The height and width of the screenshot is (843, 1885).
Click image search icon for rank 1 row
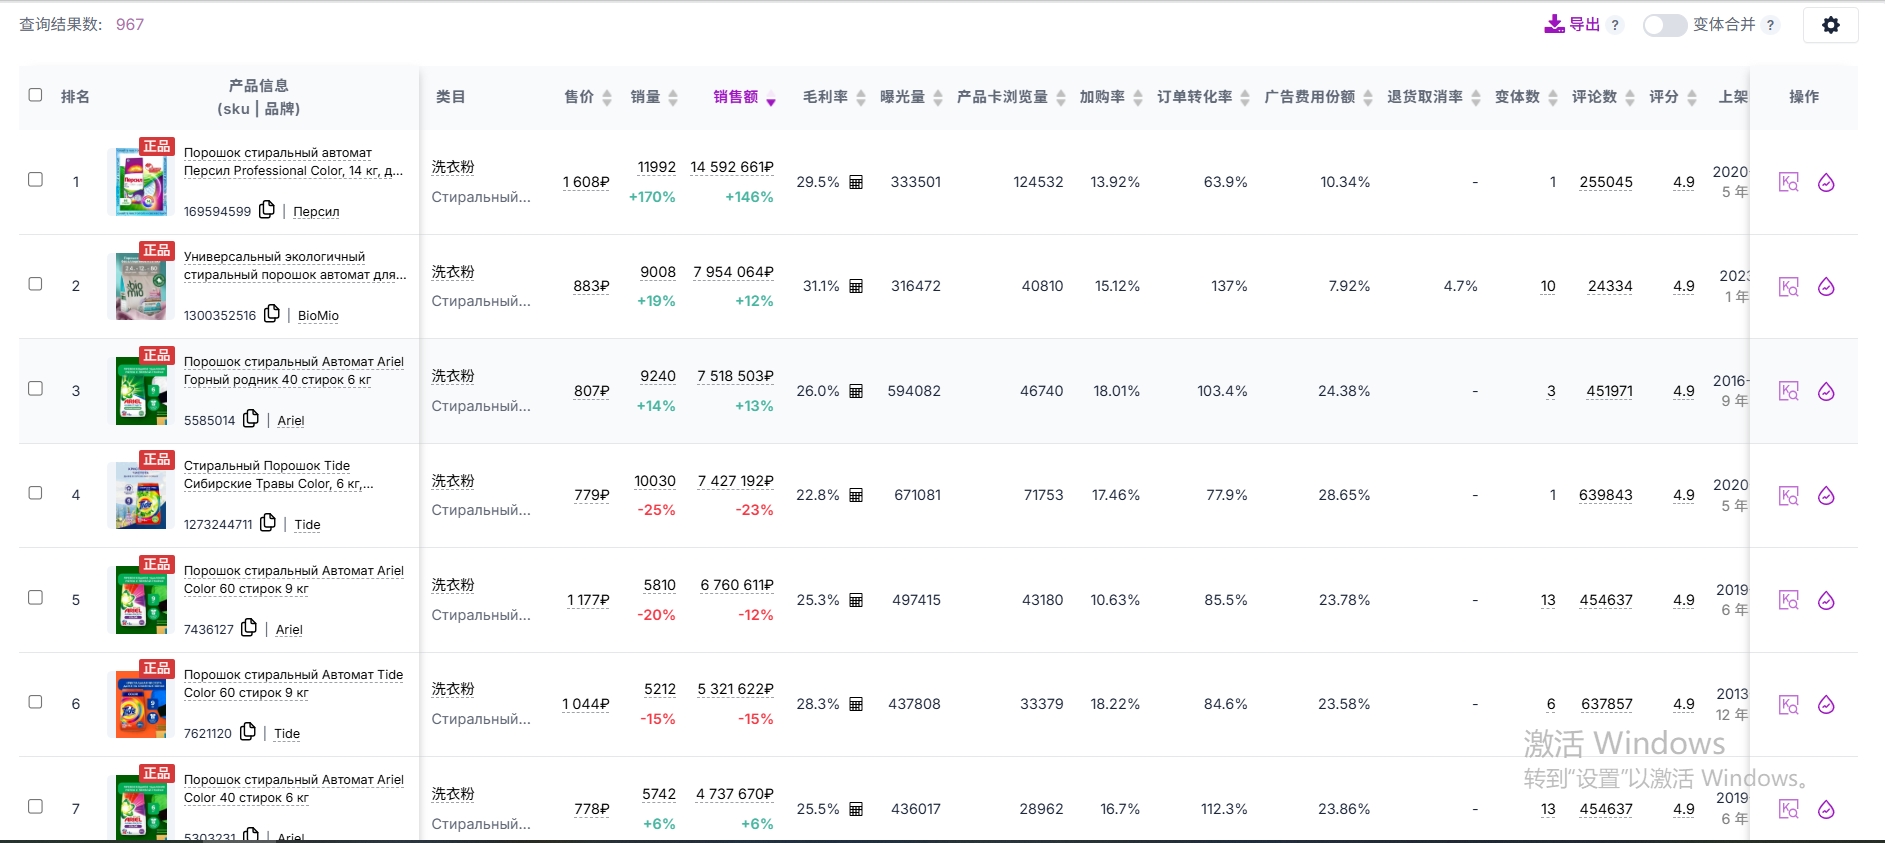[x=1789, y=182]
